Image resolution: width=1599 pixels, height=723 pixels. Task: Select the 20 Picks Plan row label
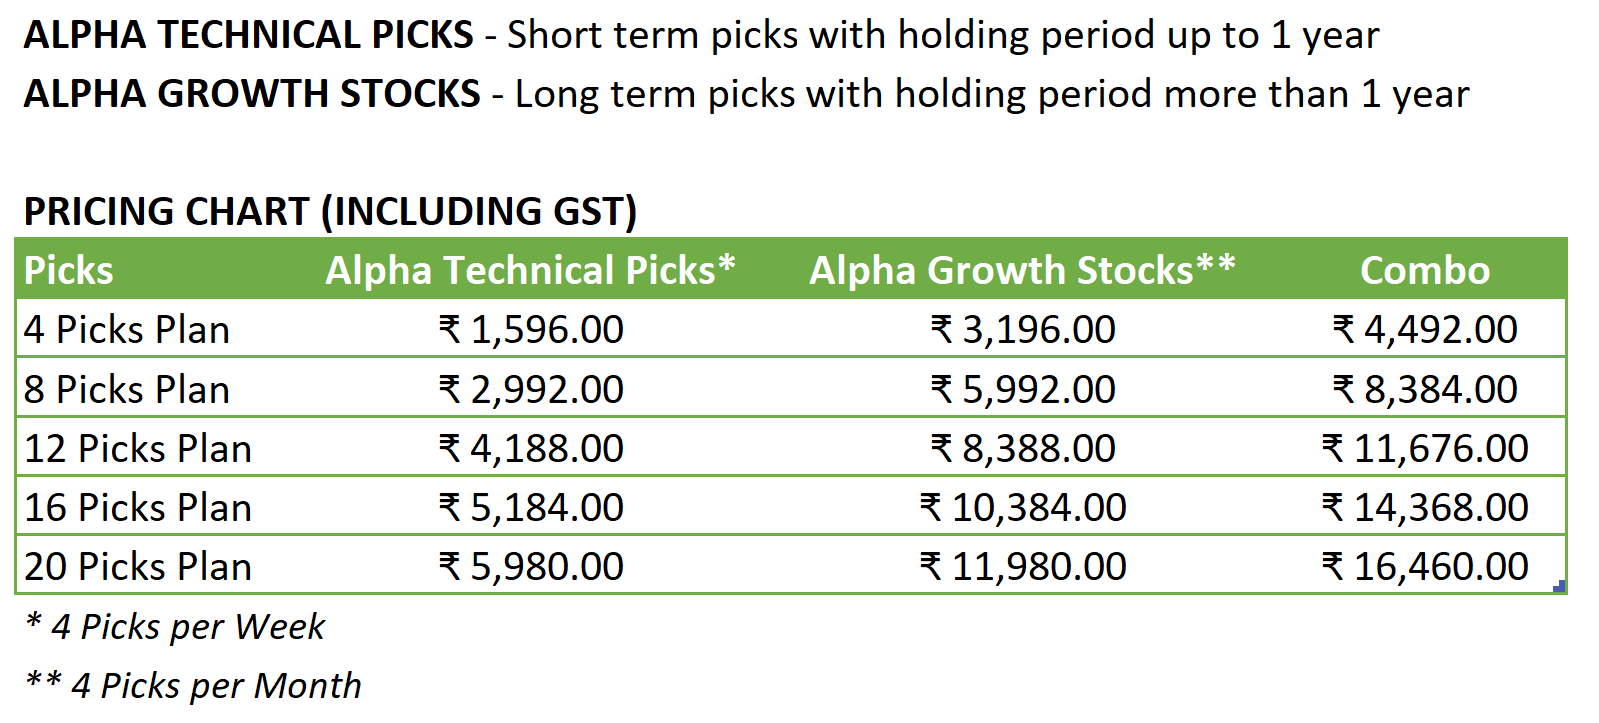tap(138, 566)
